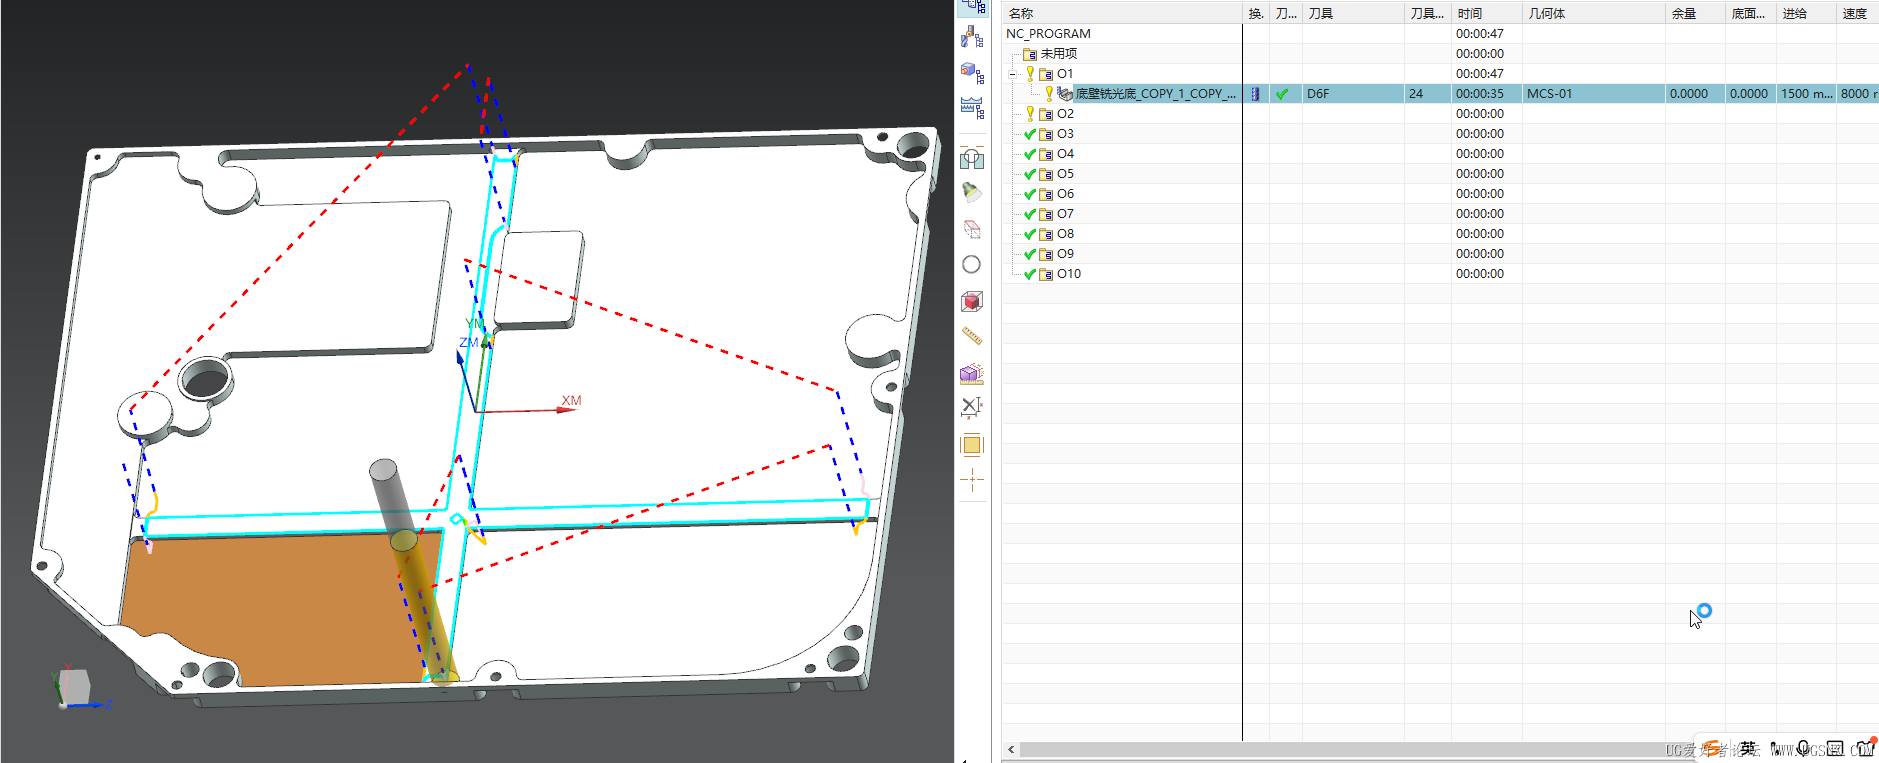Click the 底面... column header

coord(1750,13)
